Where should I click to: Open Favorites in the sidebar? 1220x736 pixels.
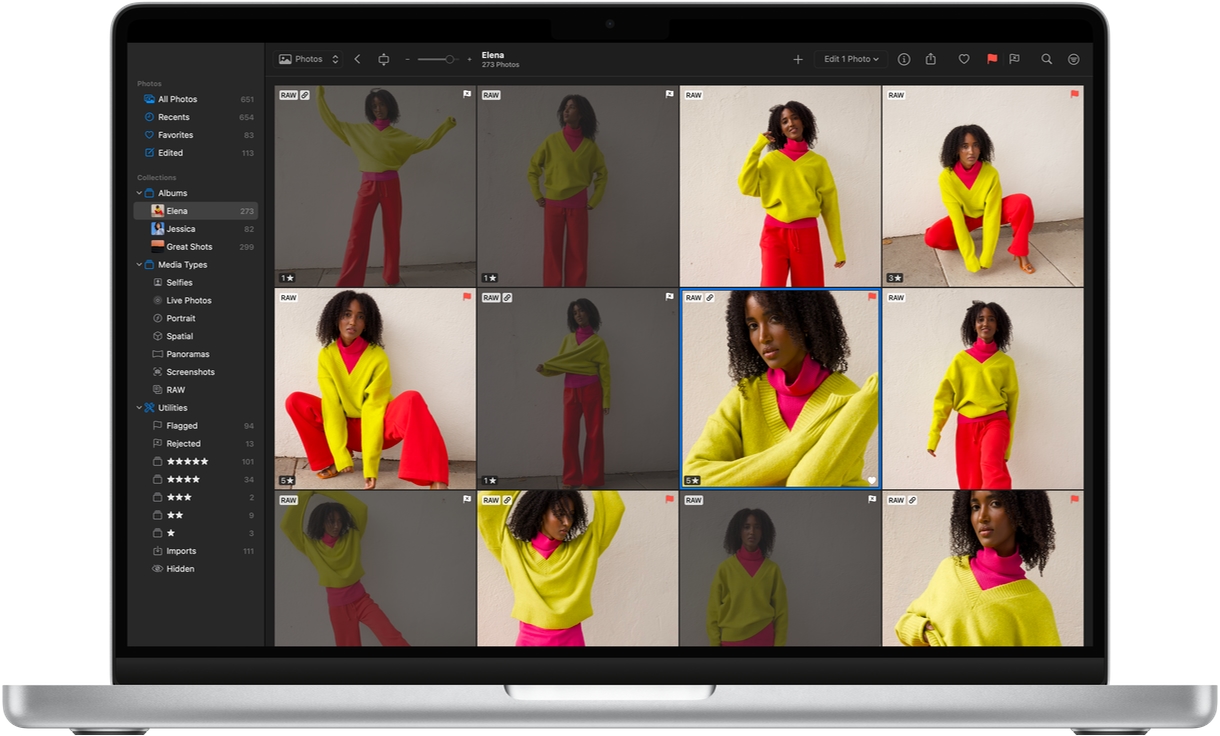(x=196, y=135)
